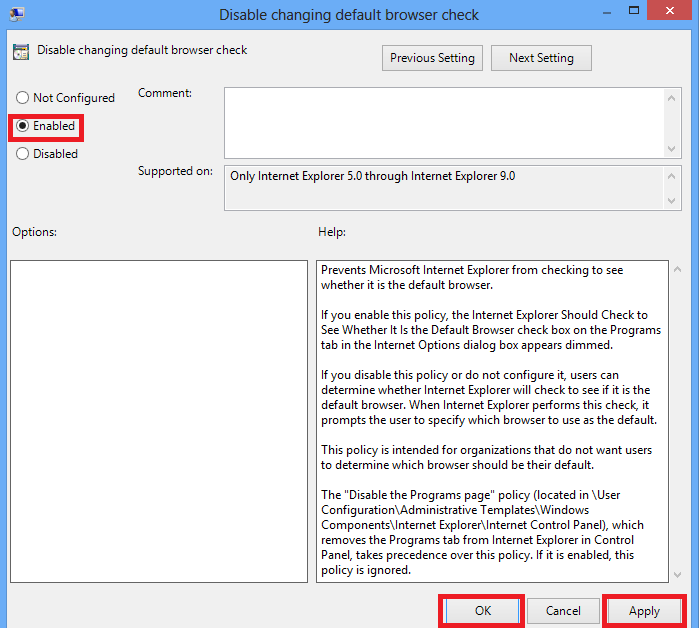Image resolution: width=699 pixels, height=628 pixels.
Task: Maximize the policy dialog window
Action: click(633, 11)
